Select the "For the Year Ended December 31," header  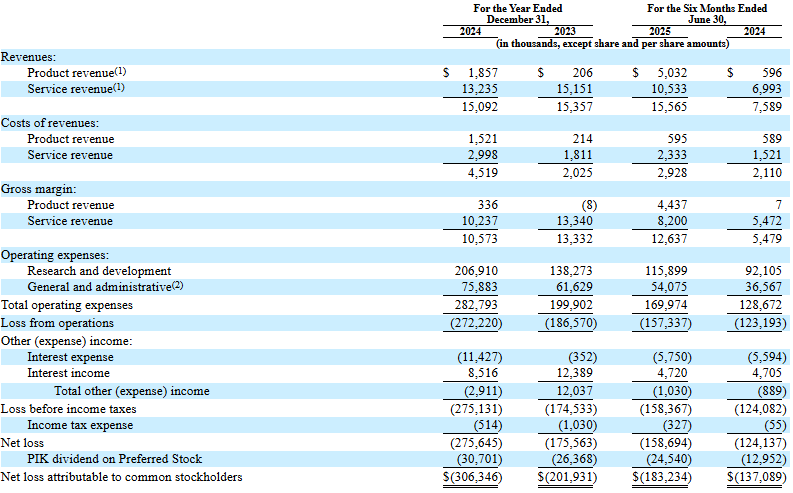pyautogui.click(x=518, y=14)
